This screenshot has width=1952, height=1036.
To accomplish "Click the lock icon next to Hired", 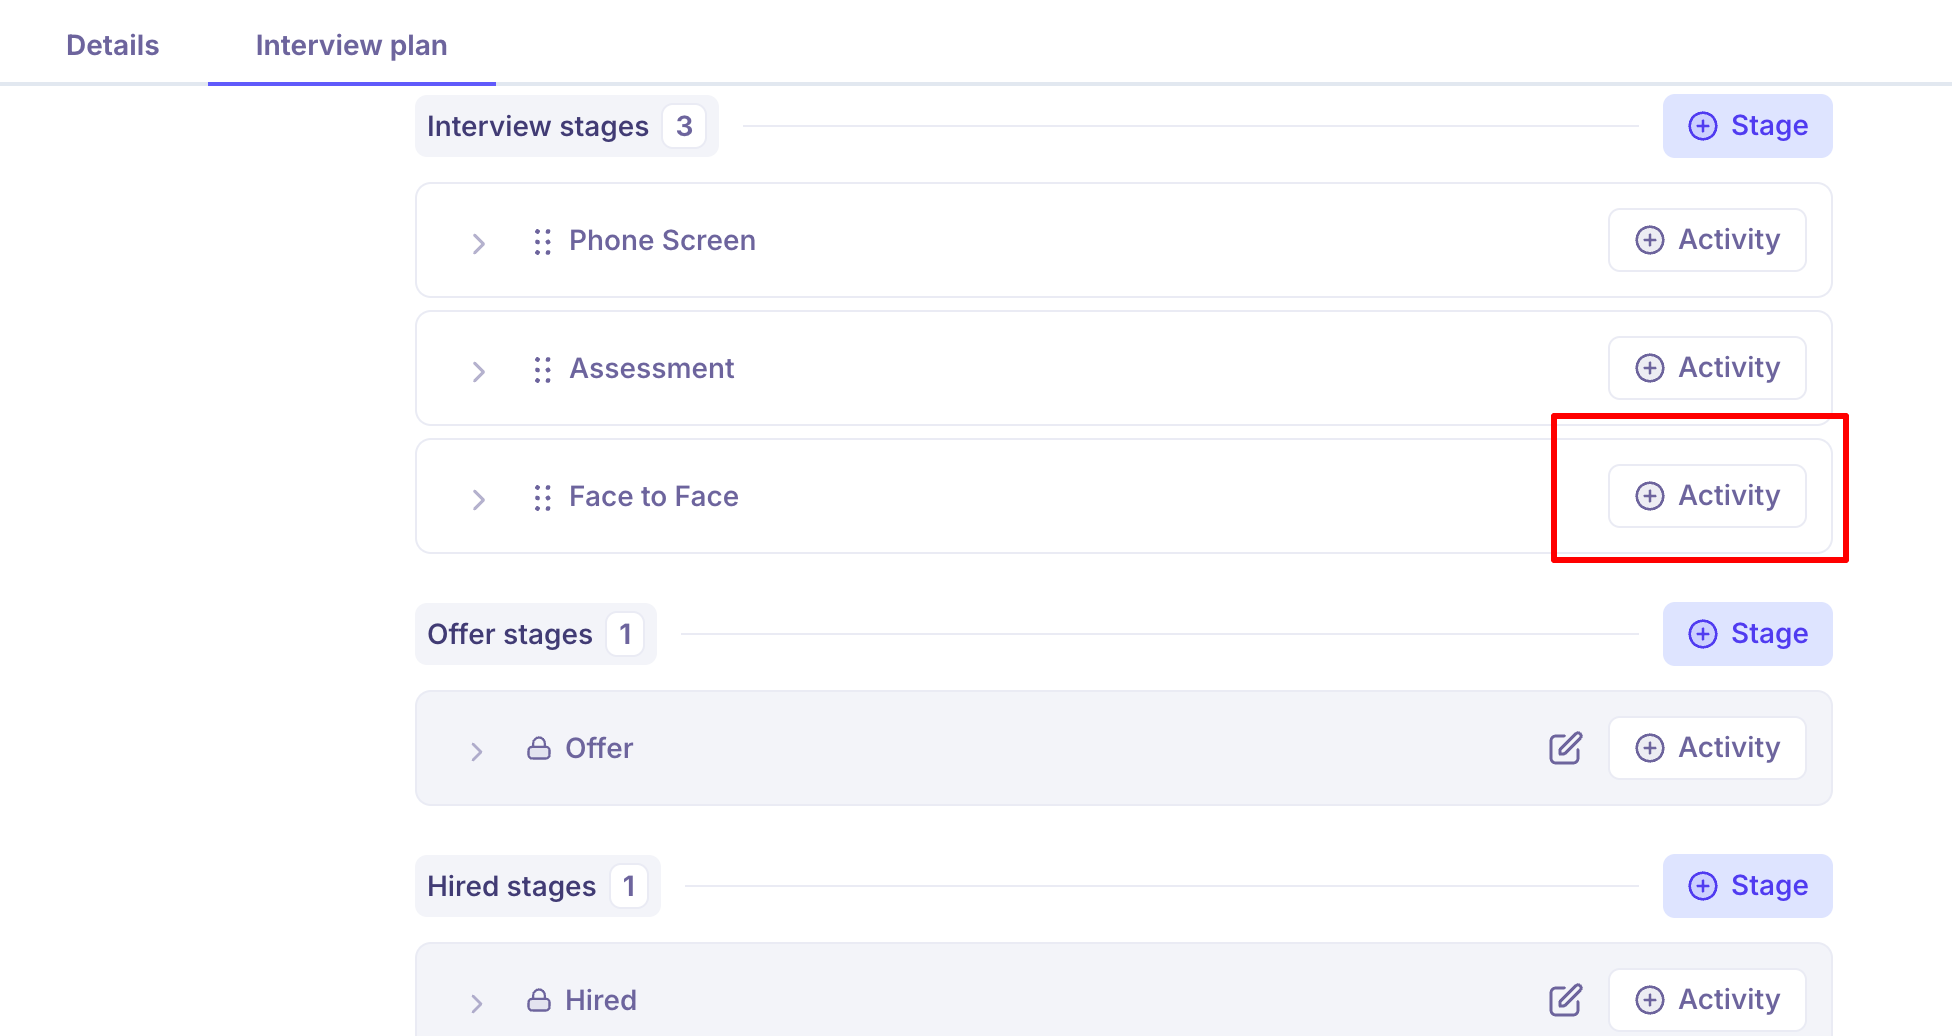I will (x=539, y=1000).
